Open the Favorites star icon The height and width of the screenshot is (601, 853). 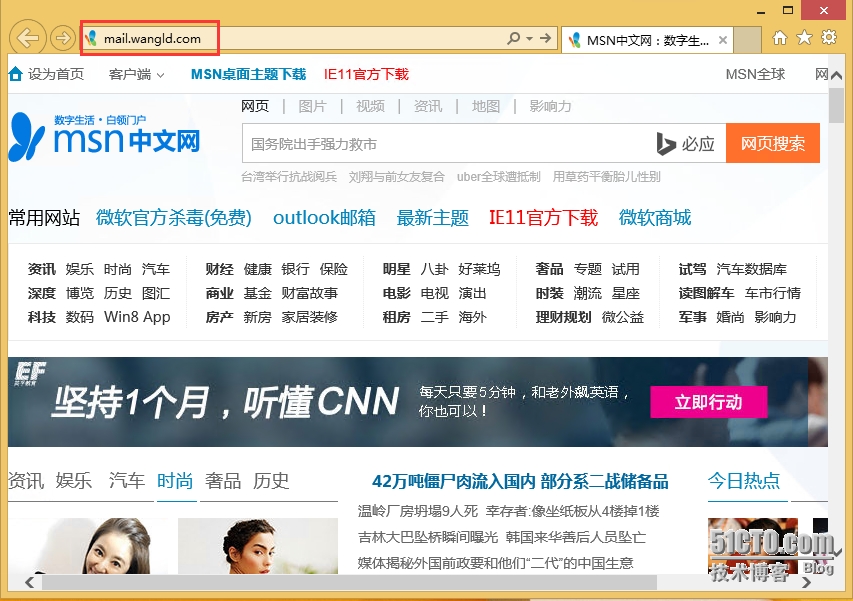coord(804,38)
